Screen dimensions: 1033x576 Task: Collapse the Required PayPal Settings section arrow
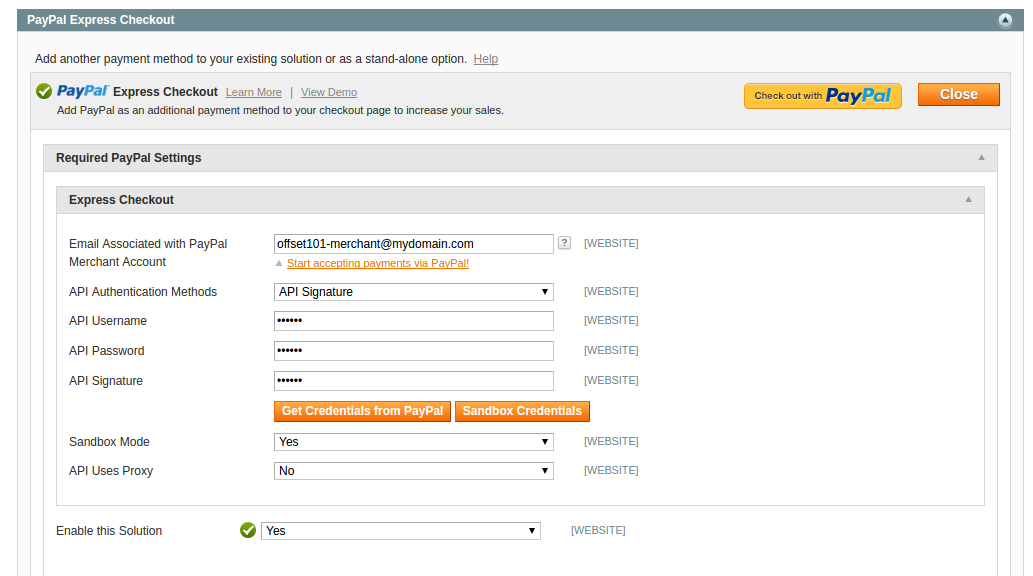point(981,158)
